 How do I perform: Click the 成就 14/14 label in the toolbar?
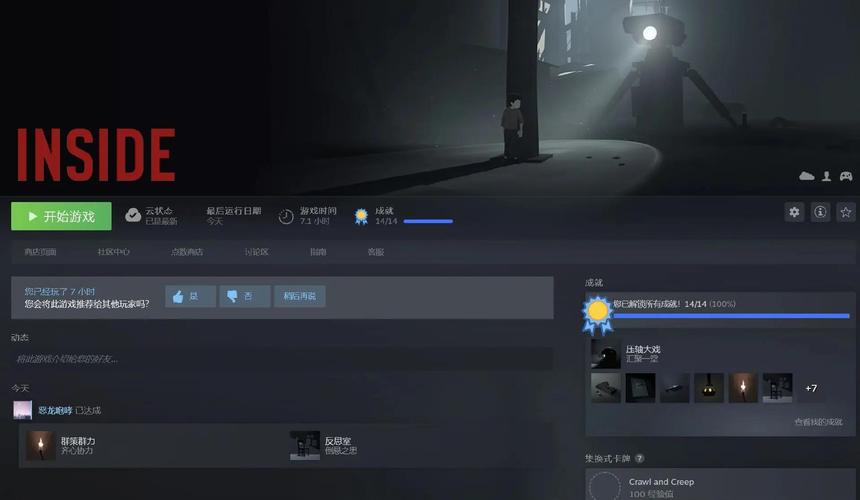click(386, 215)
